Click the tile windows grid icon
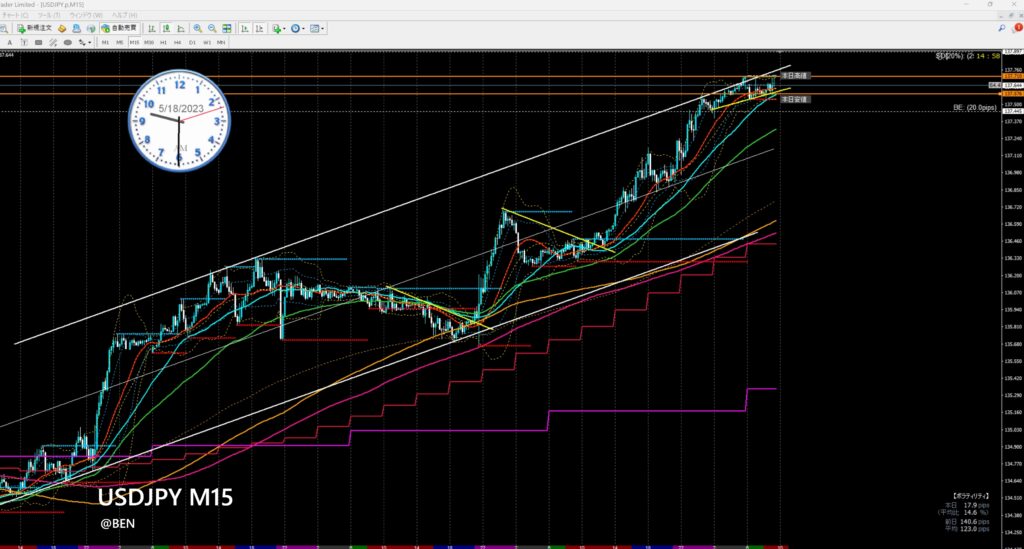This screenshot has height=549, width=1024. point(229,29)
